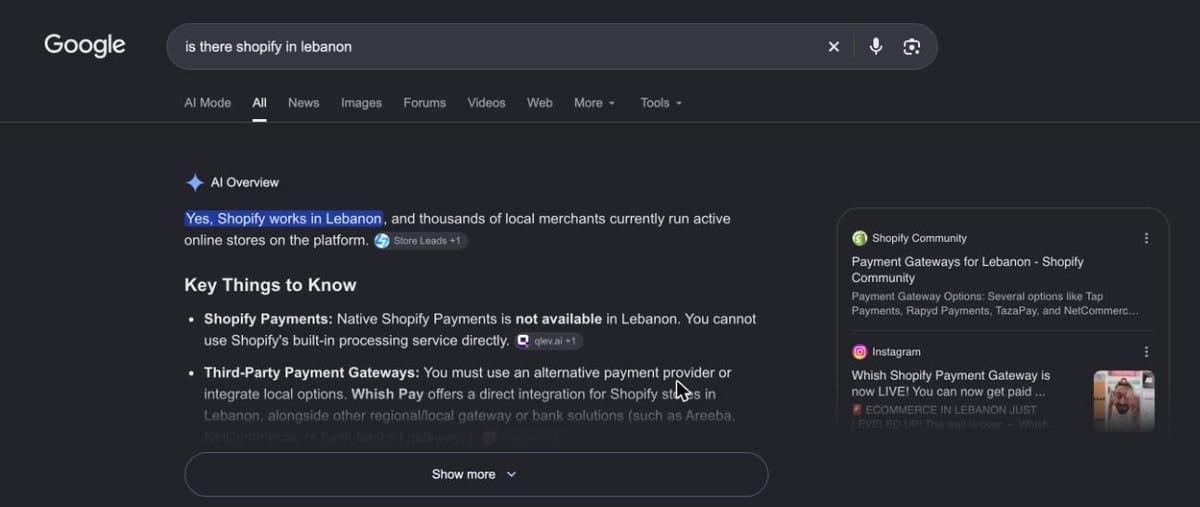Open the Forums tab

click(424, 103)
